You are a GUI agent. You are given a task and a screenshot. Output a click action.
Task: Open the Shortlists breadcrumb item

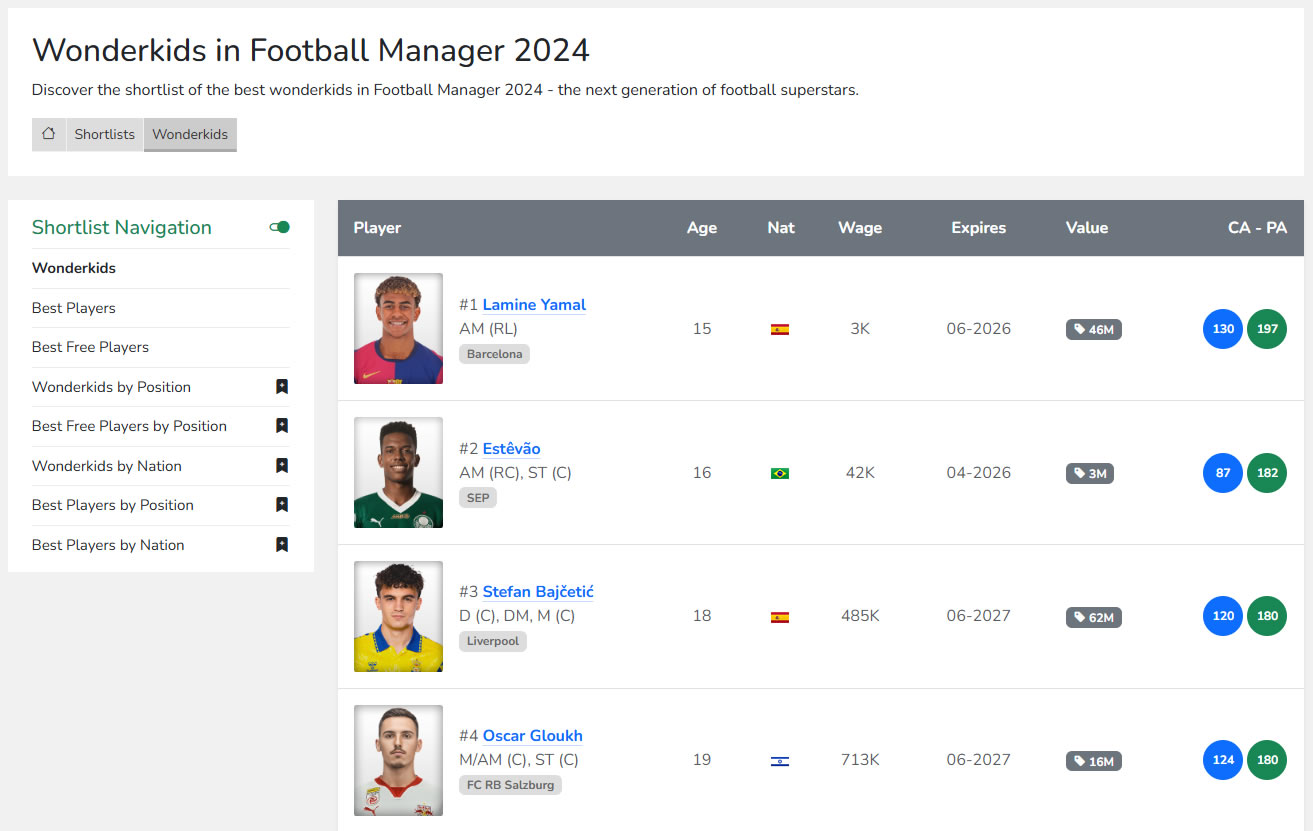coord(105,134)
